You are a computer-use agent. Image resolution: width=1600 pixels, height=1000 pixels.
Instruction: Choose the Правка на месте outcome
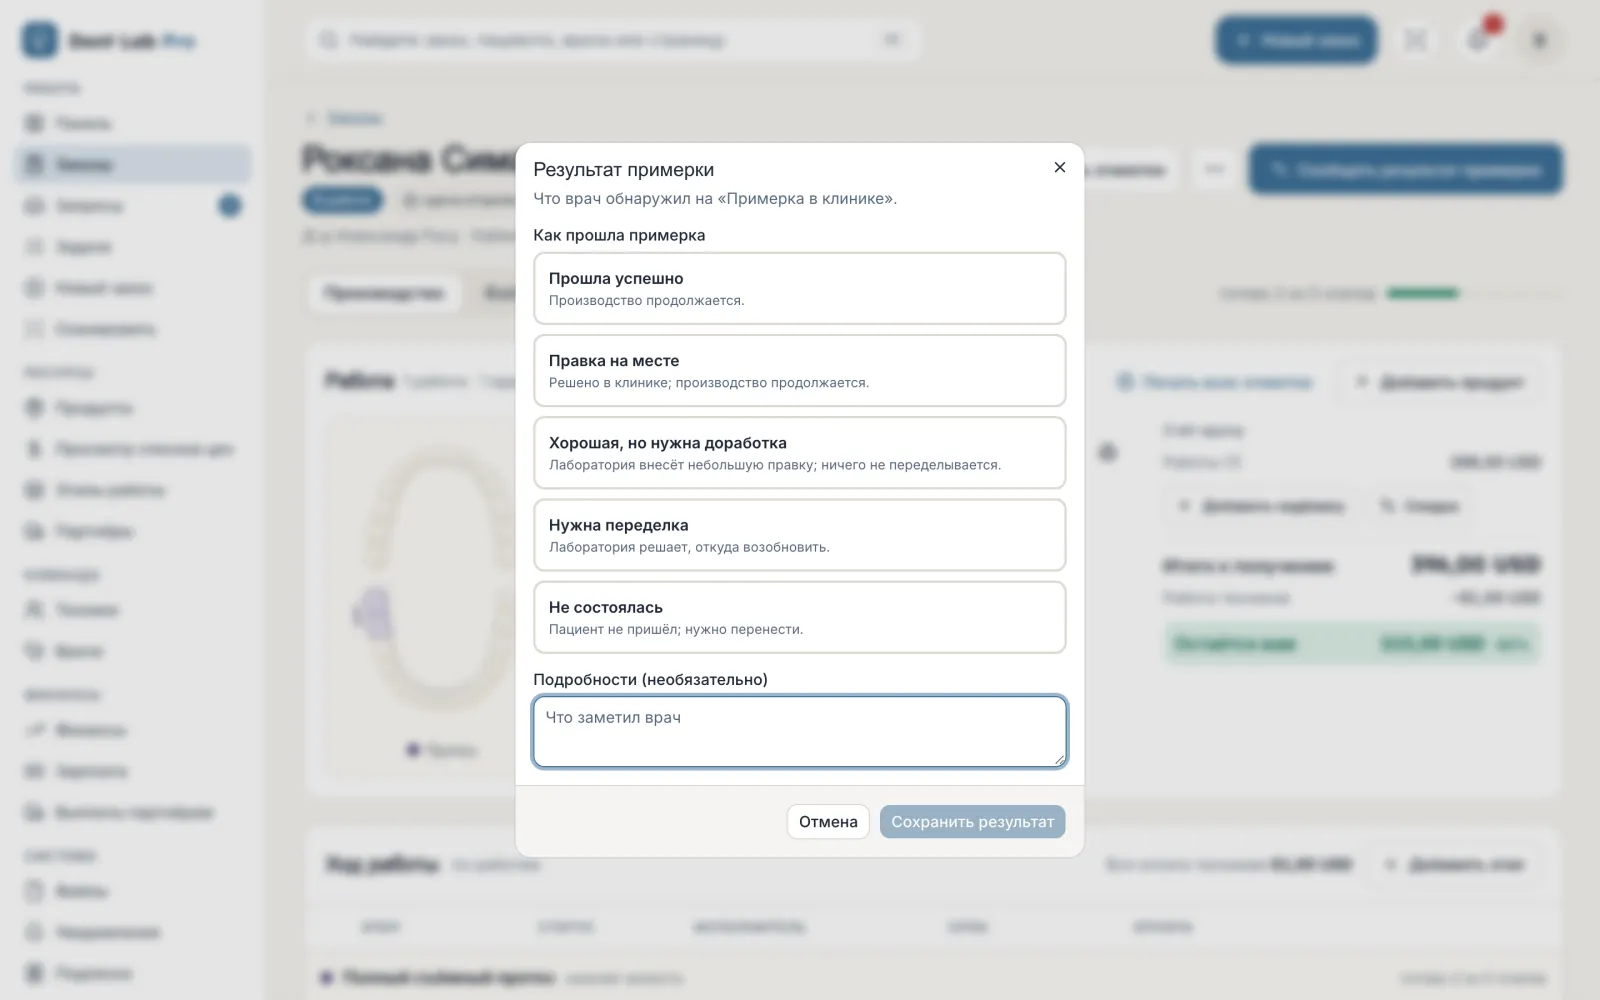pyautogui.click(x=800, y=370)
